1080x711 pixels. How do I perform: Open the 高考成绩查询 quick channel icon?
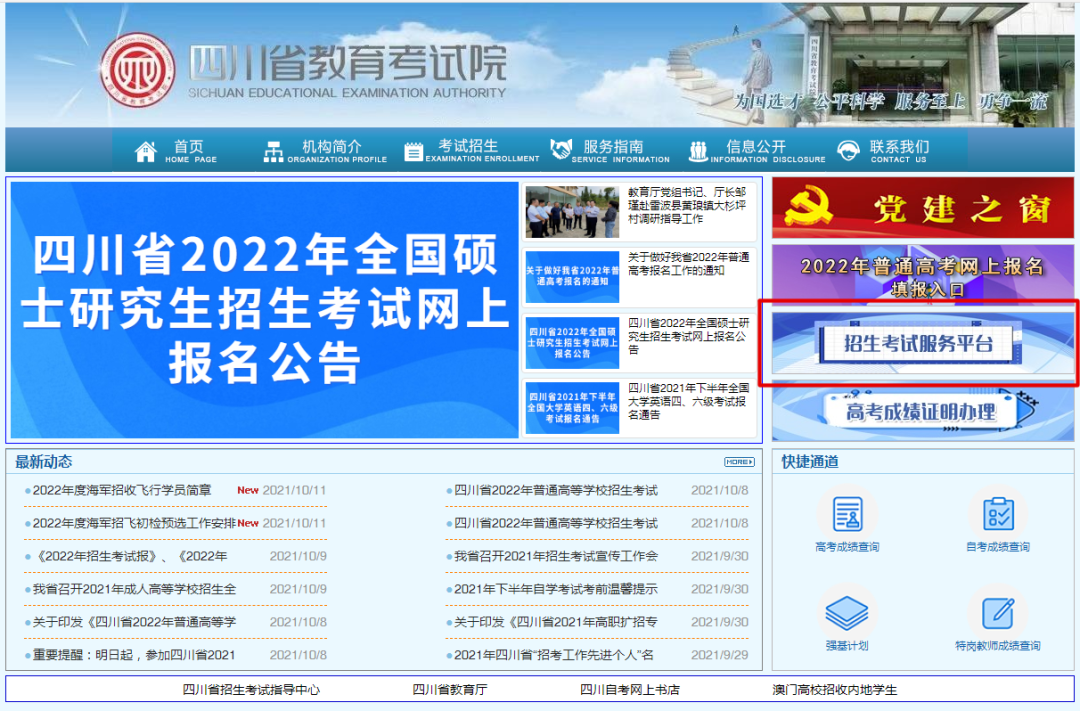click(847, 514)
